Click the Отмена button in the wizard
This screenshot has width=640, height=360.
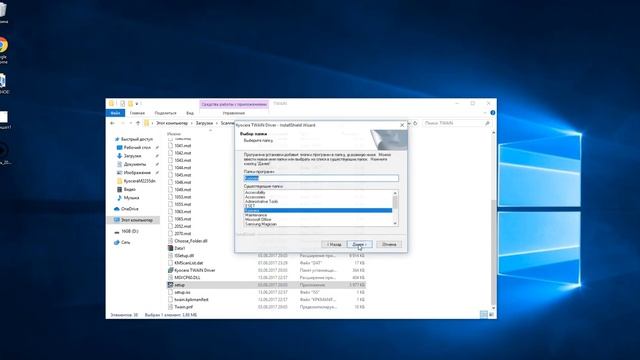tap(389, 244)
